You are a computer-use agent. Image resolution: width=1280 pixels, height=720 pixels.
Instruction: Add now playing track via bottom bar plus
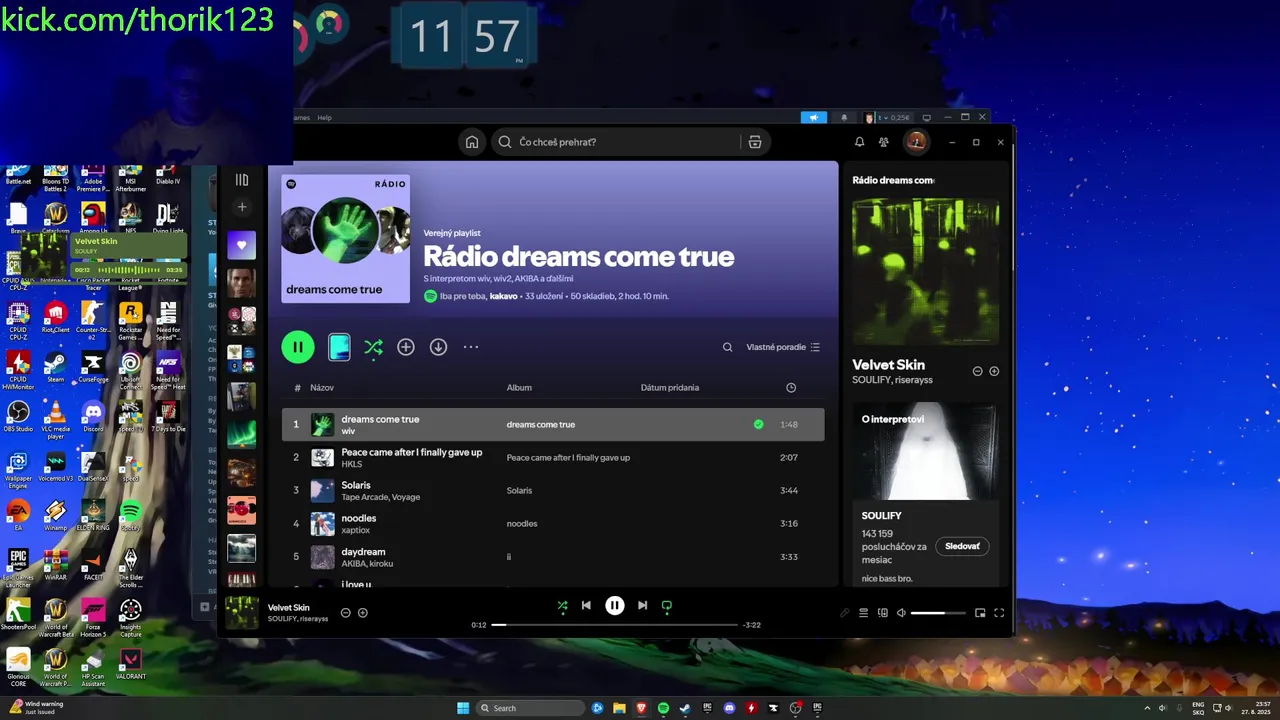(x=363, y=613)
